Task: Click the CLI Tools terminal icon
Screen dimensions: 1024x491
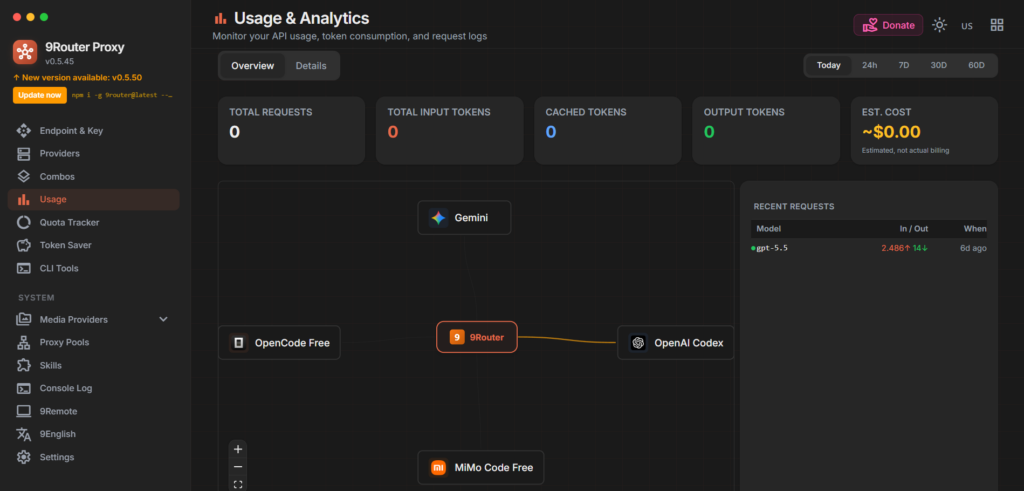Action: pyautogui.click(x=24, y=268)
